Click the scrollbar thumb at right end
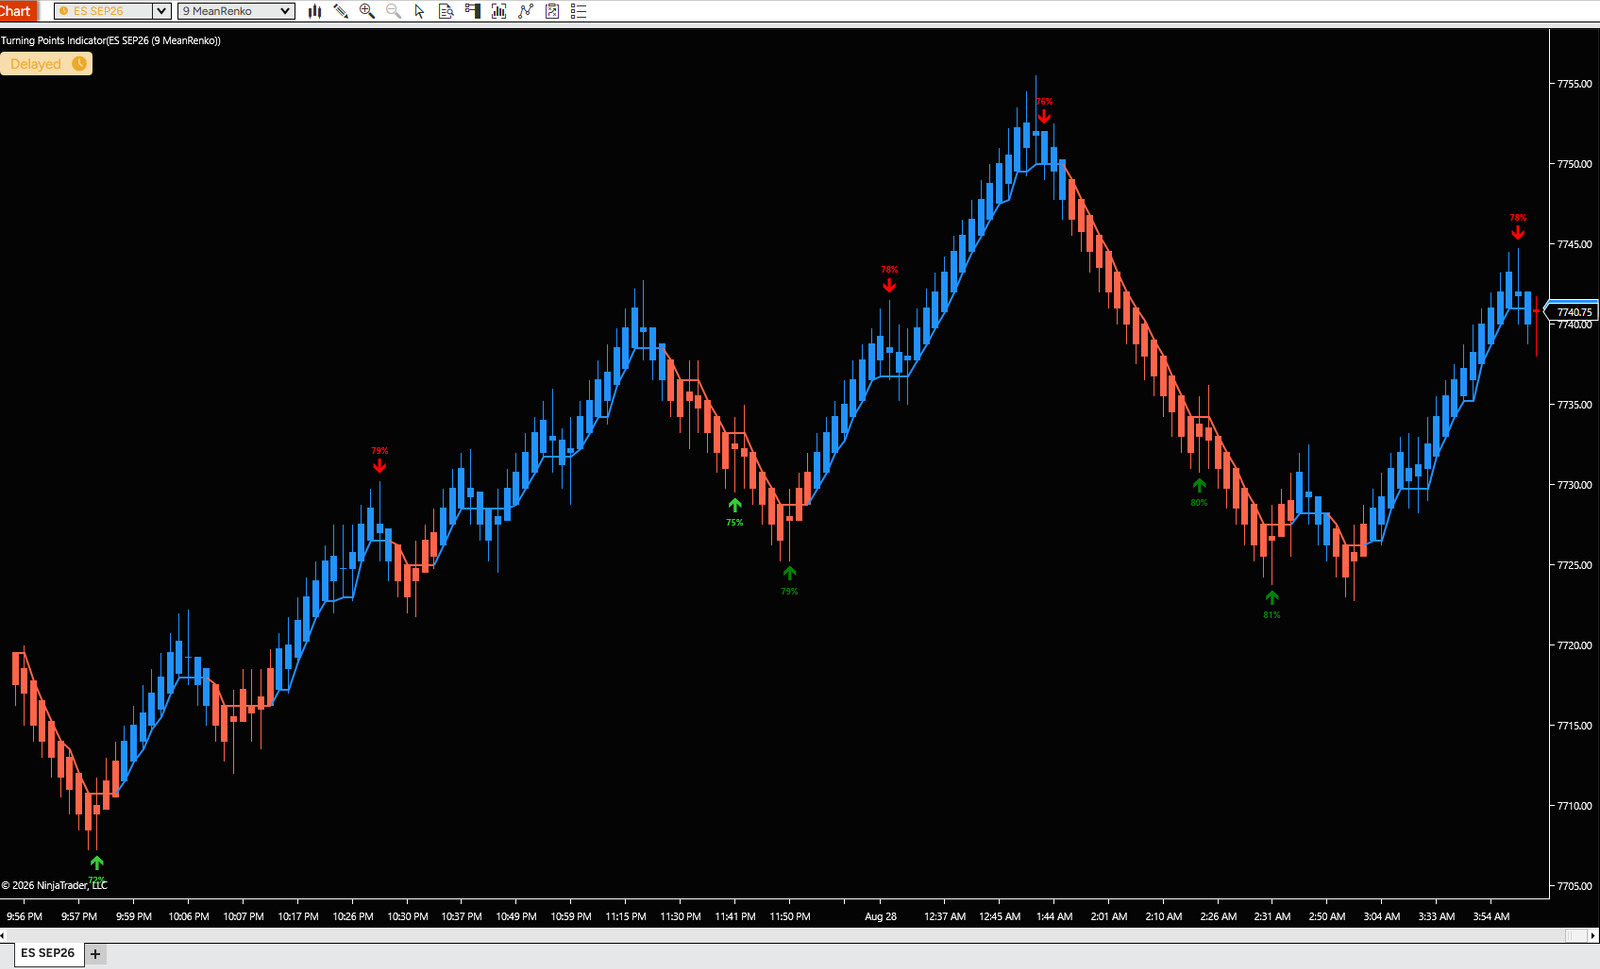 click(x=1575, y=936)
